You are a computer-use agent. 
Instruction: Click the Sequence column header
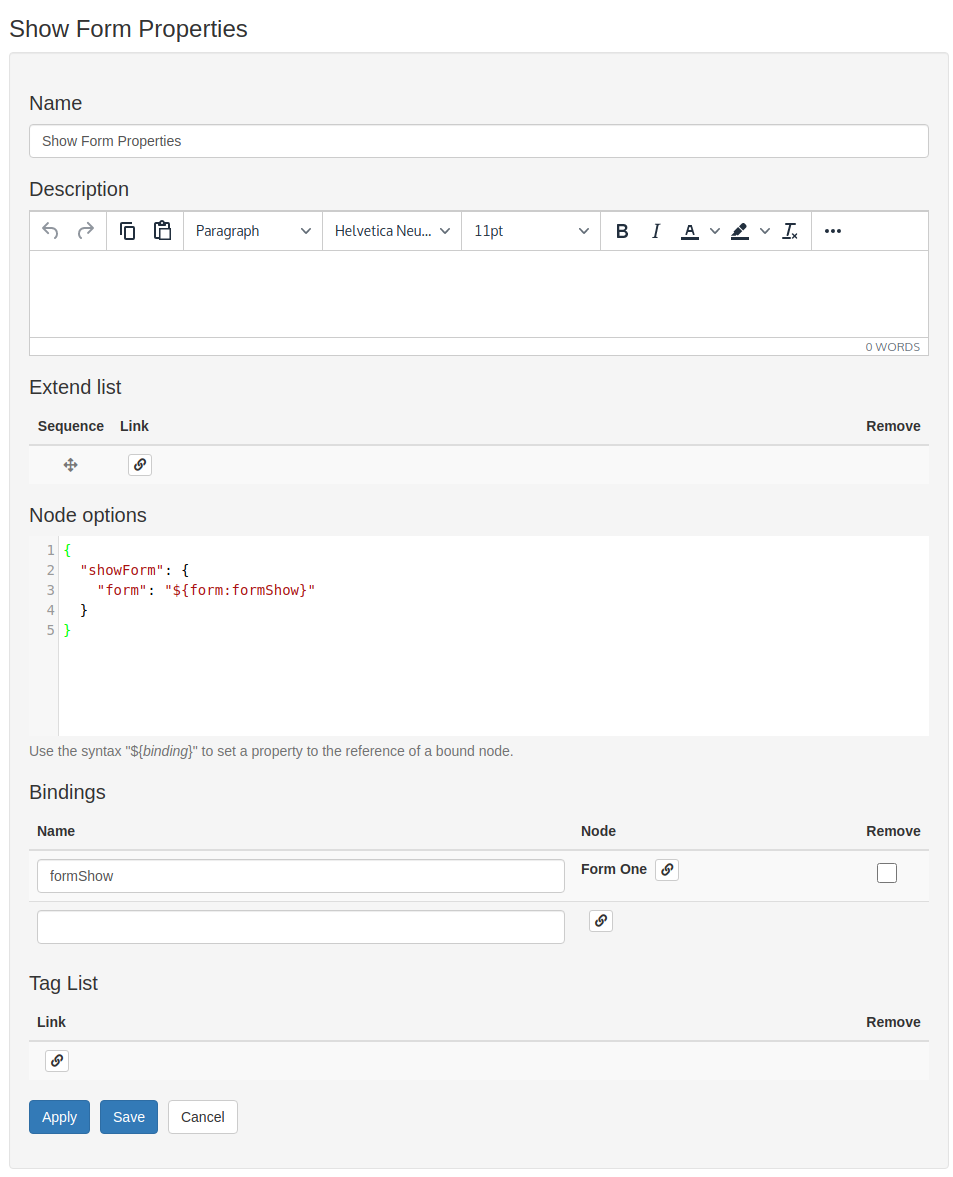71,426
